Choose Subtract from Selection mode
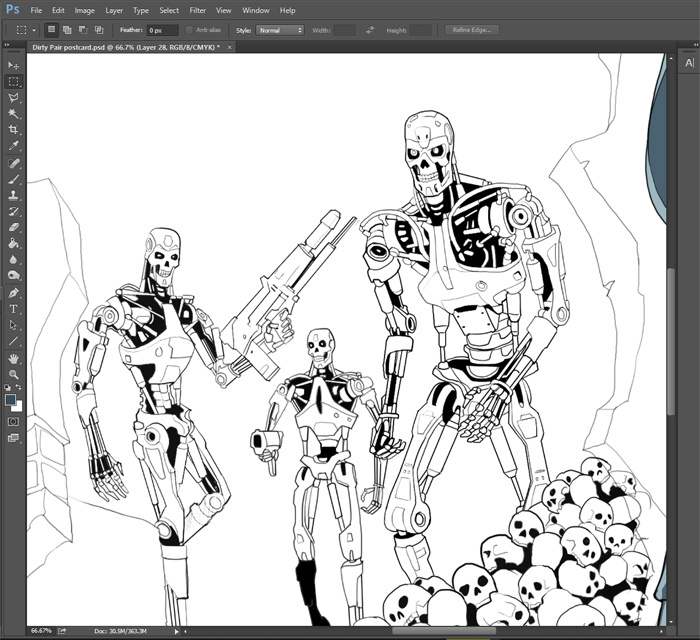This screenshot has height=640, width=700. tap(83, 30)
